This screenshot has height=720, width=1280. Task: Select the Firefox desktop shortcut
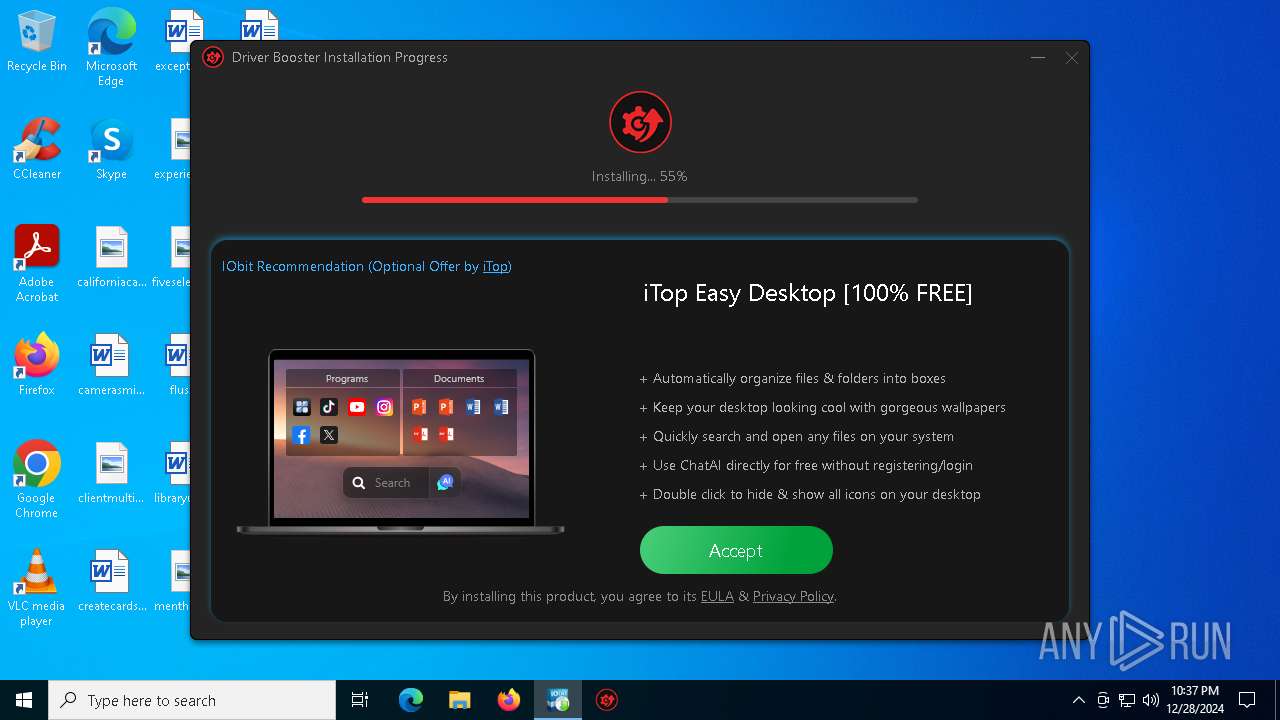(37, 365)
